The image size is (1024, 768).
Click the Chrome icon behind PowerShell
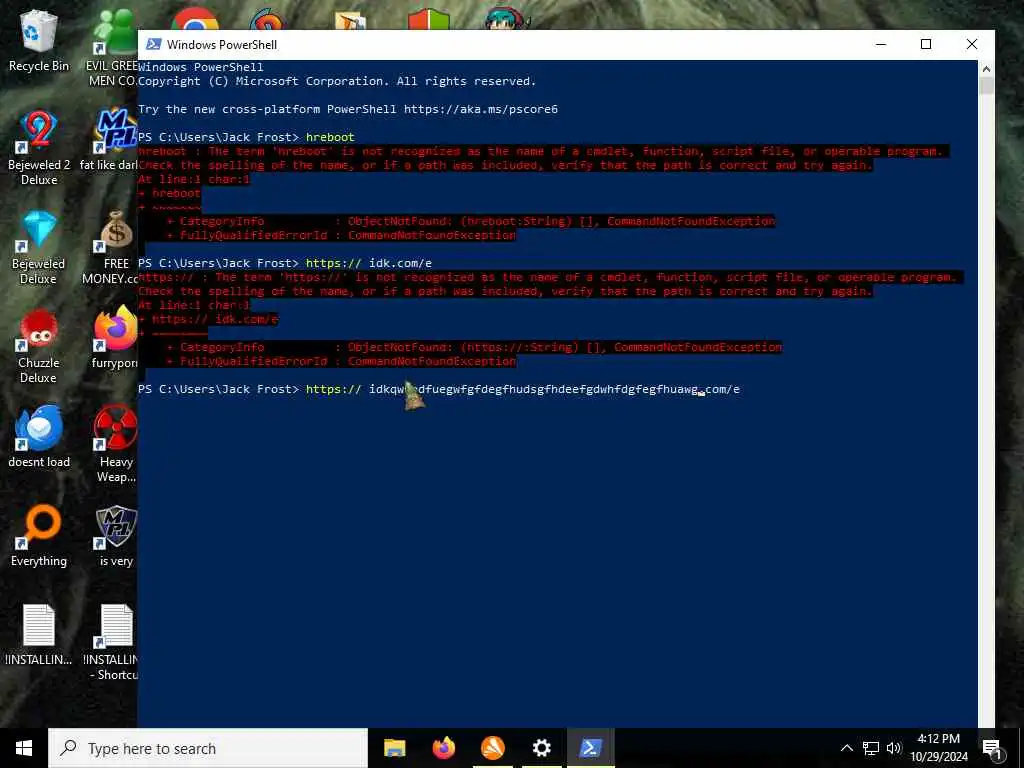click(195, 19)
